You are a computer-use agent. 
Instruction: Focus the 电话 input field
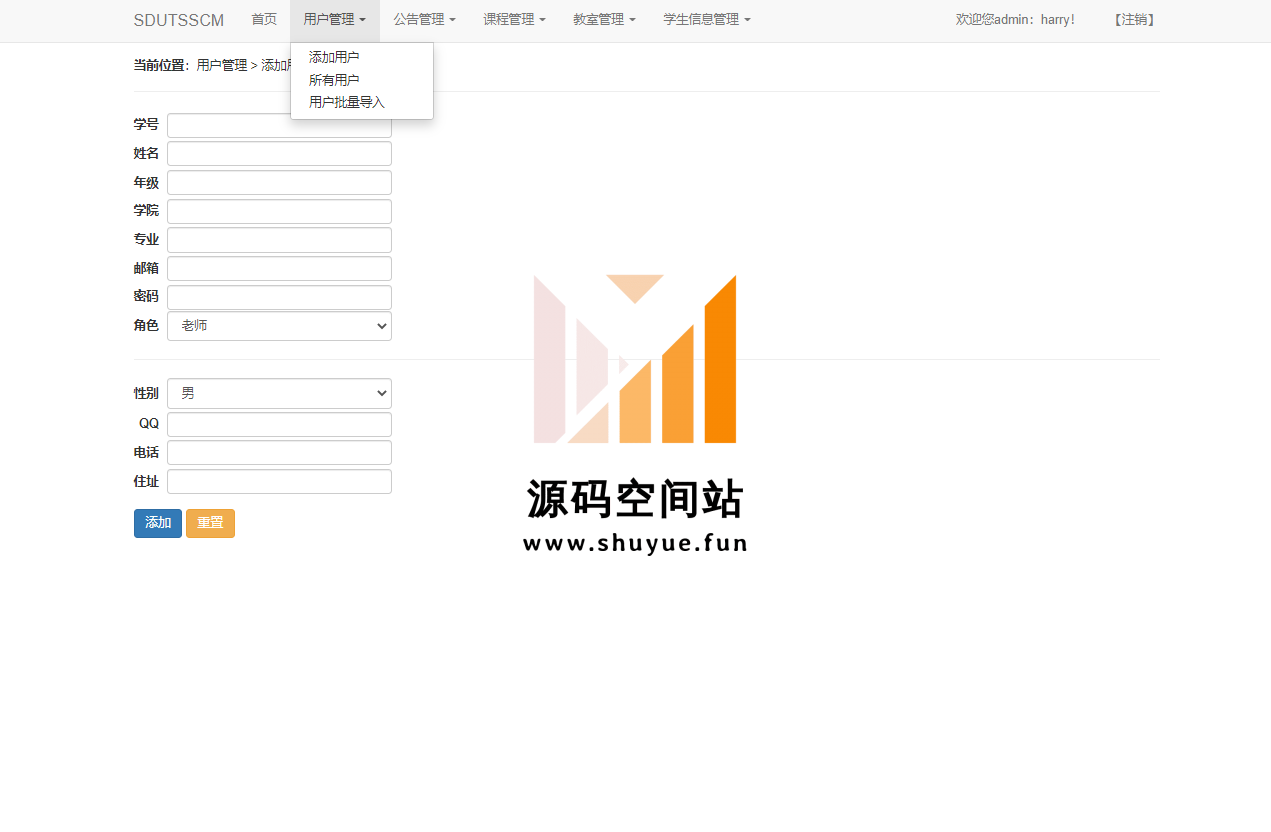279,453
